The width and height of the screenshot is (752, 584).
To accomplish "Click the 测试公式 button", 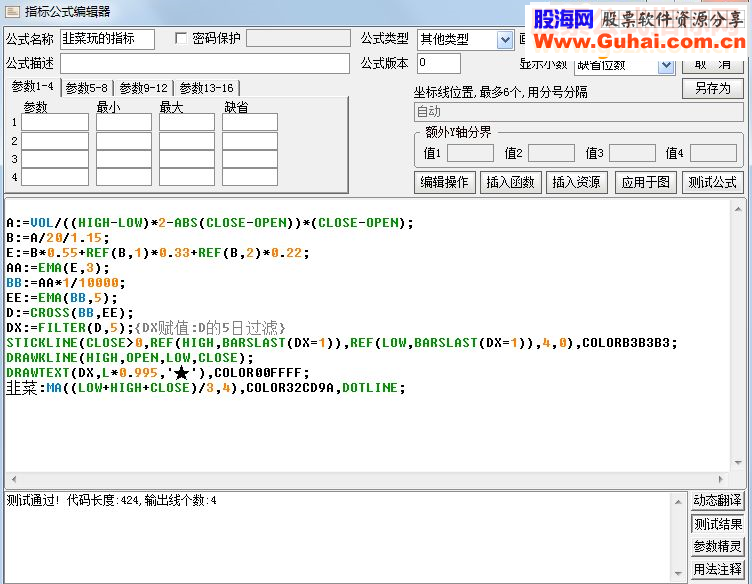I will coord(713,182).
